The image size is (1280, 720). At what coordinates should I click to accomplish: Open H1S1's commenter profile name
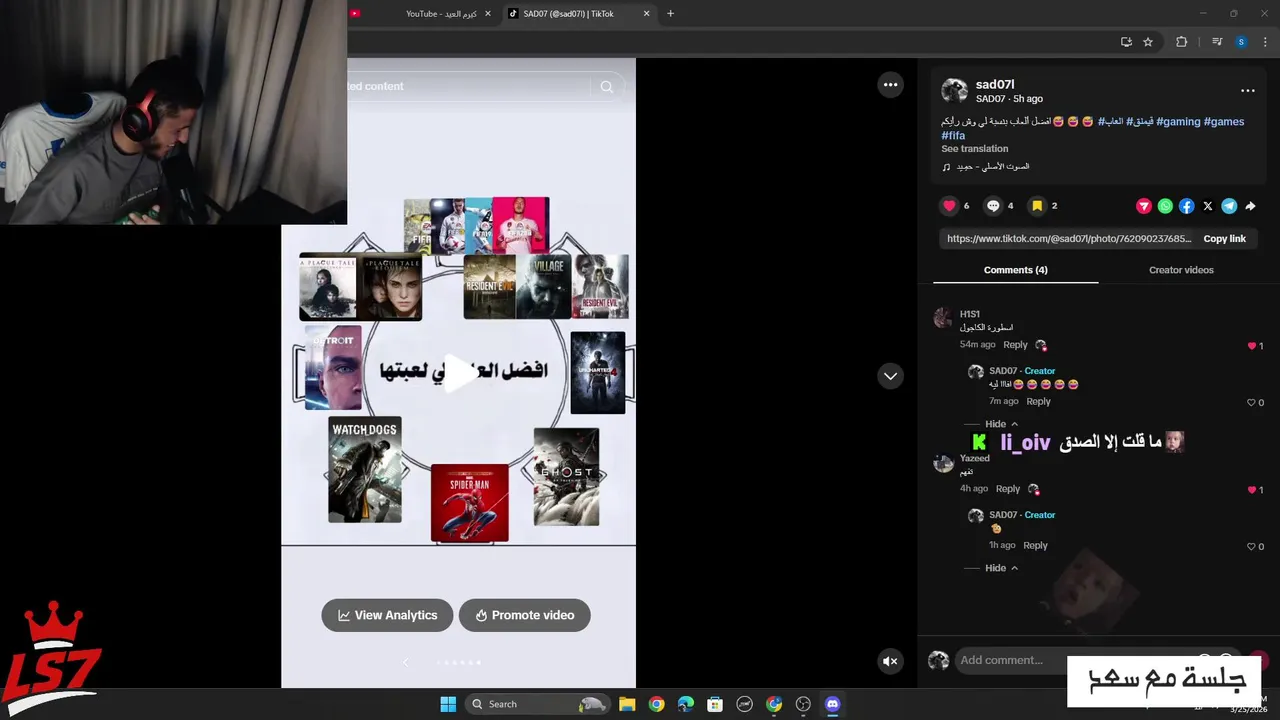click(x=970, y=314)
